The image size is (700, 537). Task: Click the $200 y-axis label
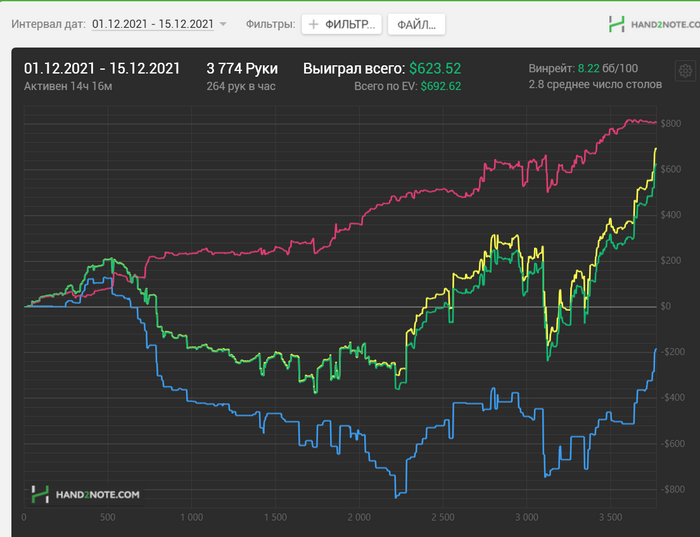[671, 261]
